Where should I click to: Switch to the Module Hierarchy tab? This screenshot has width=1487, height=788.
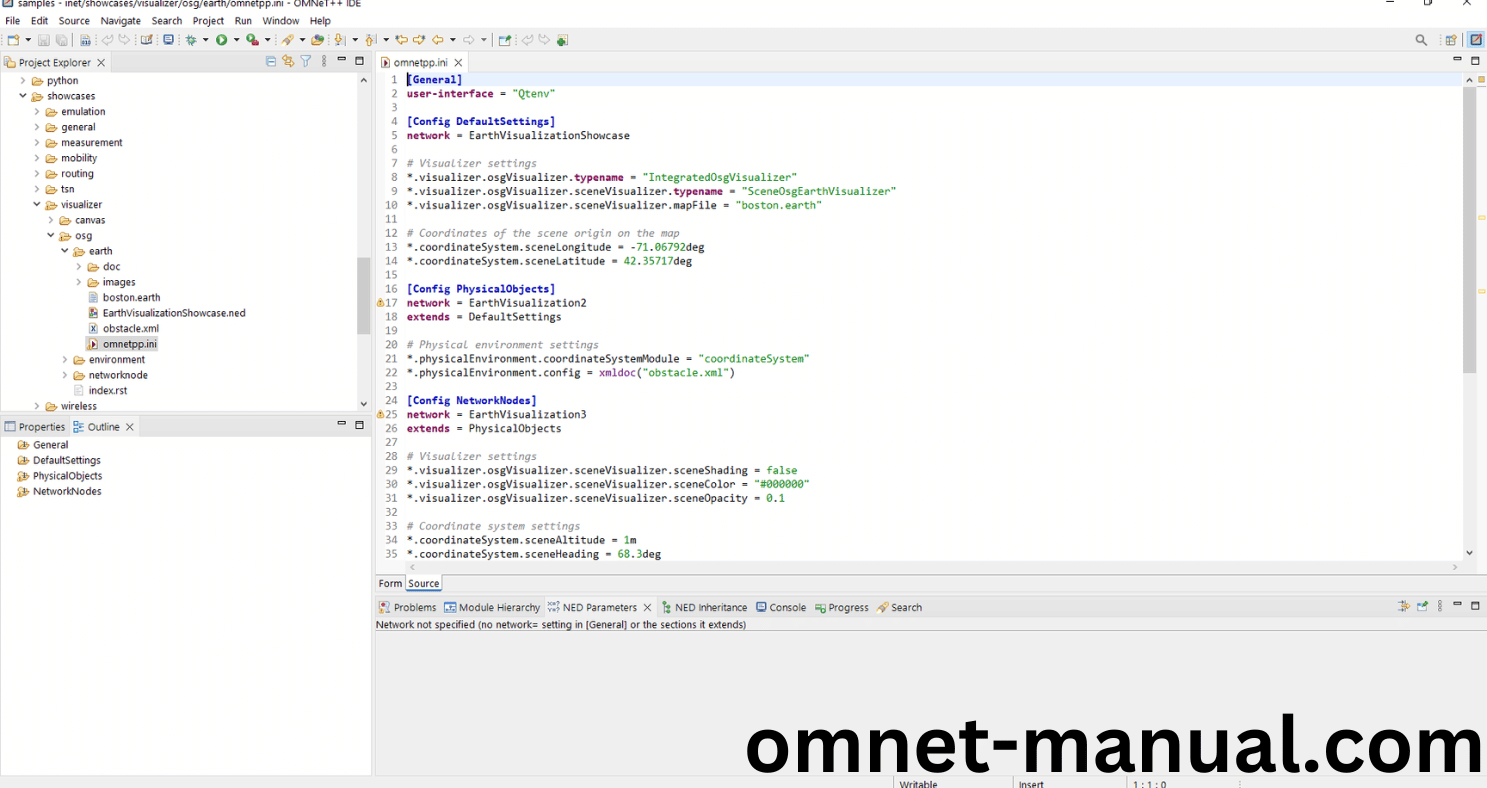(x=491, y=607)
